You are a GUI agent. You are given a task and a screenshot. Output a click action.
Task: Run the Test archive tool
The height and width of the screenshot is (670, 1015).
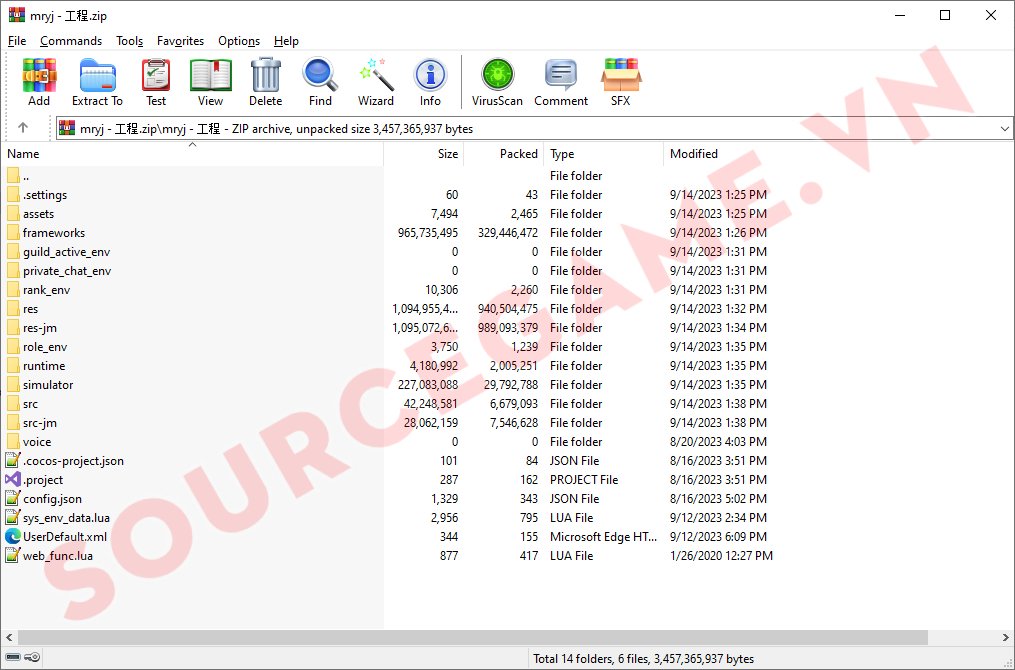[x=156, y=81]
